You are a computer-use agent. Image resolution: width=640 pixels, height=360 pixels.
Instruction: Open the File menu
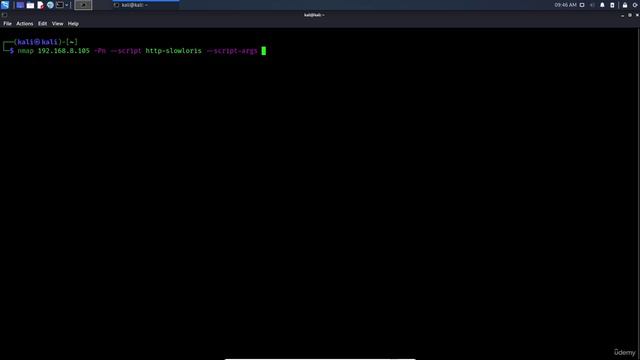tap(7, 24)
